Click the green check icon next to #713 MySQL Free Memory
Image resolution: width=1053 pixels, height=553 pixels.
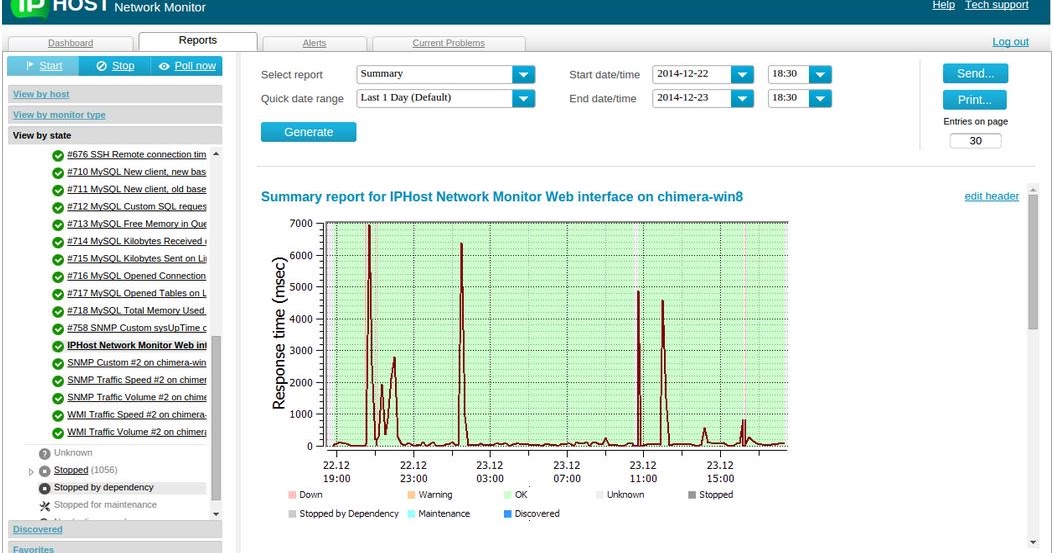tap(58, 225)
